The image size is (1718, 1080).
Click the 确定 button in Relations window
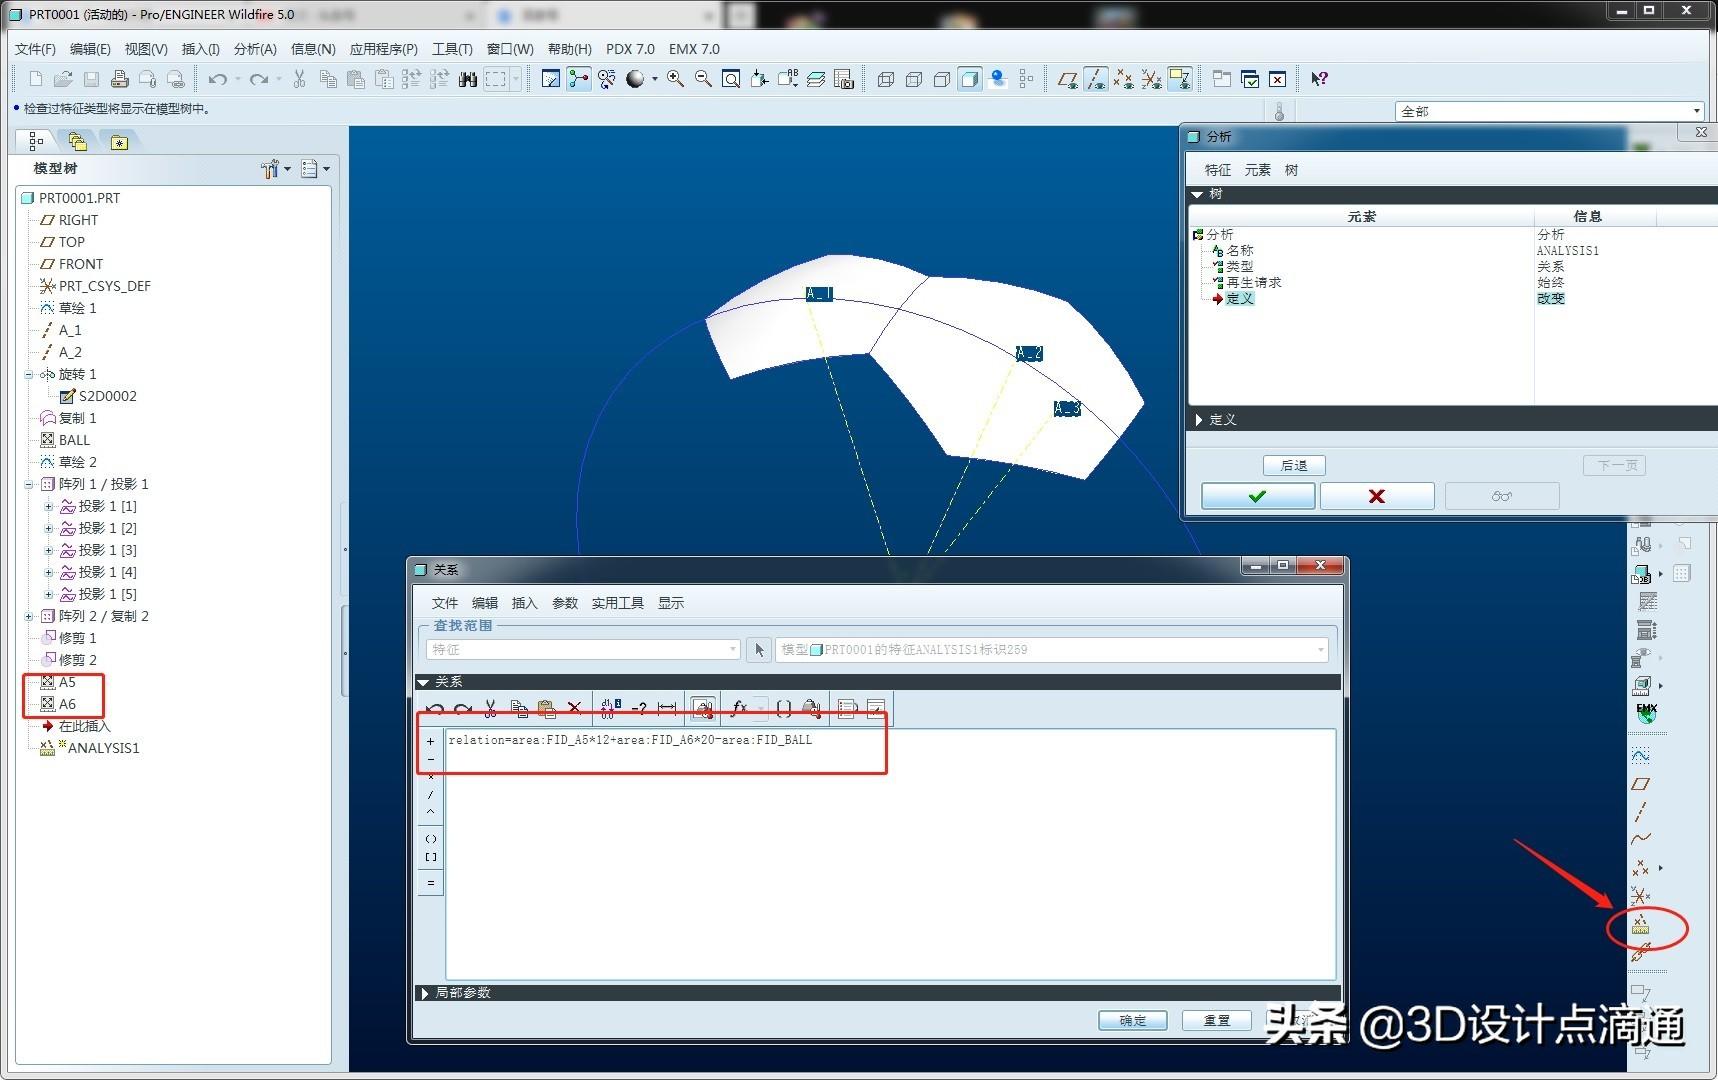tap(1133, 1020)
